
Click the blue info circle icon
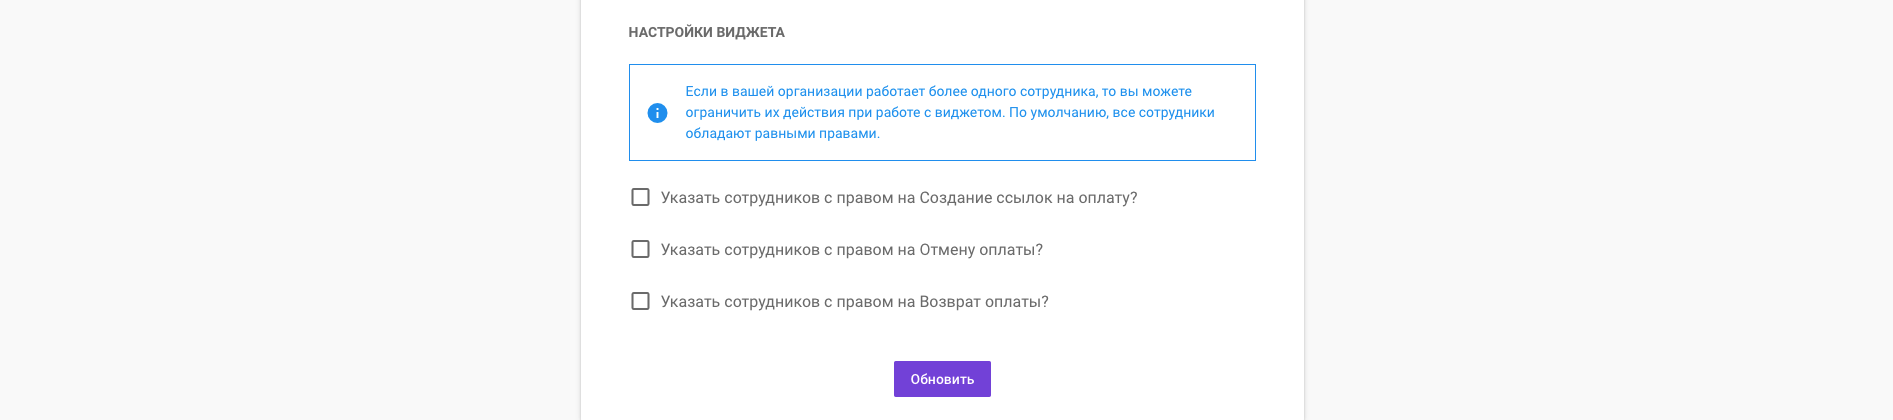pyautogui.click(x=657, y=113)
